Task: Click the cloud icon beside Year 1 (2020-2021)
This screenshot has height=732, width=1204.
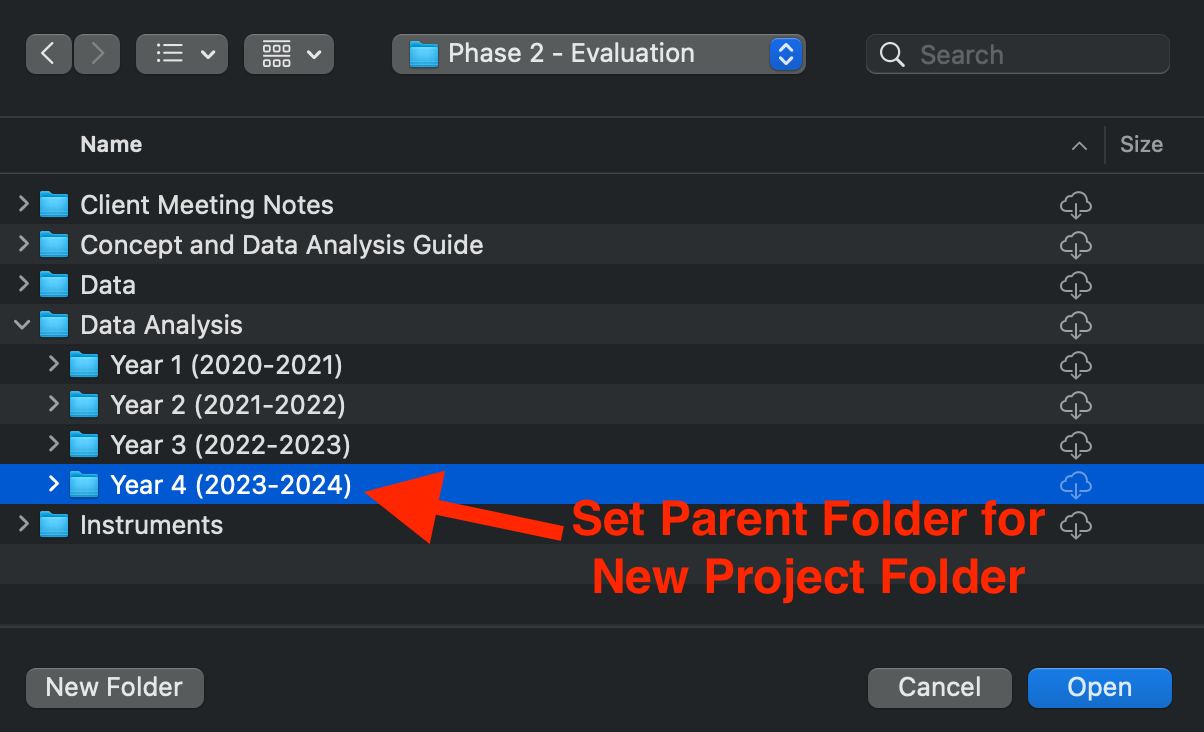Action: [1076, 364]
